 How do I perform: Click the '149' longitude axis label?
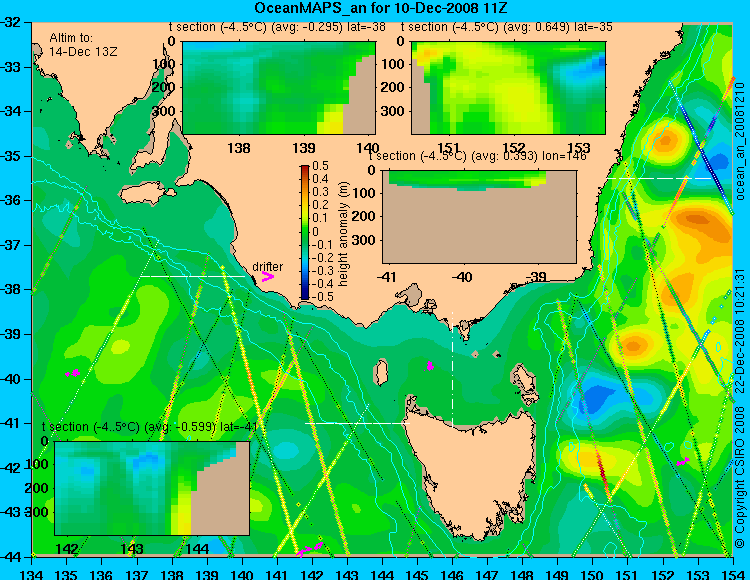557,574
